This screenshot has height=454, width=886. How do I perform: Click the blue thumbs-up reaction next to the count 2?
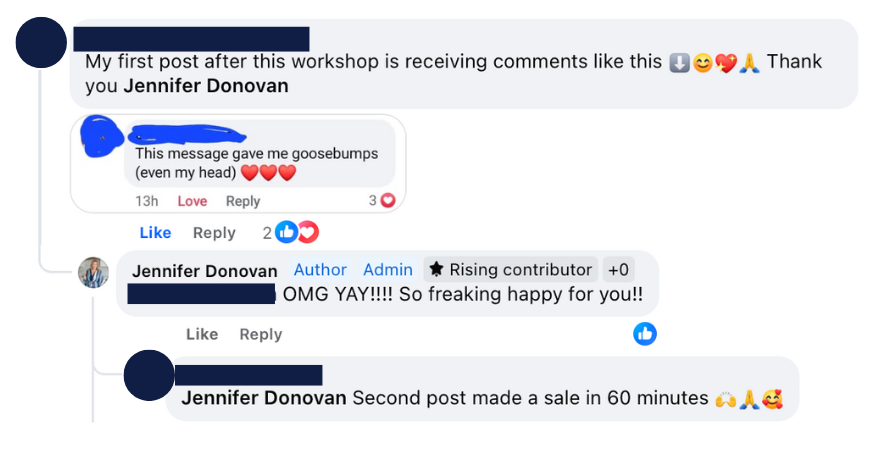pyautogui.click(x=286, y=232)
